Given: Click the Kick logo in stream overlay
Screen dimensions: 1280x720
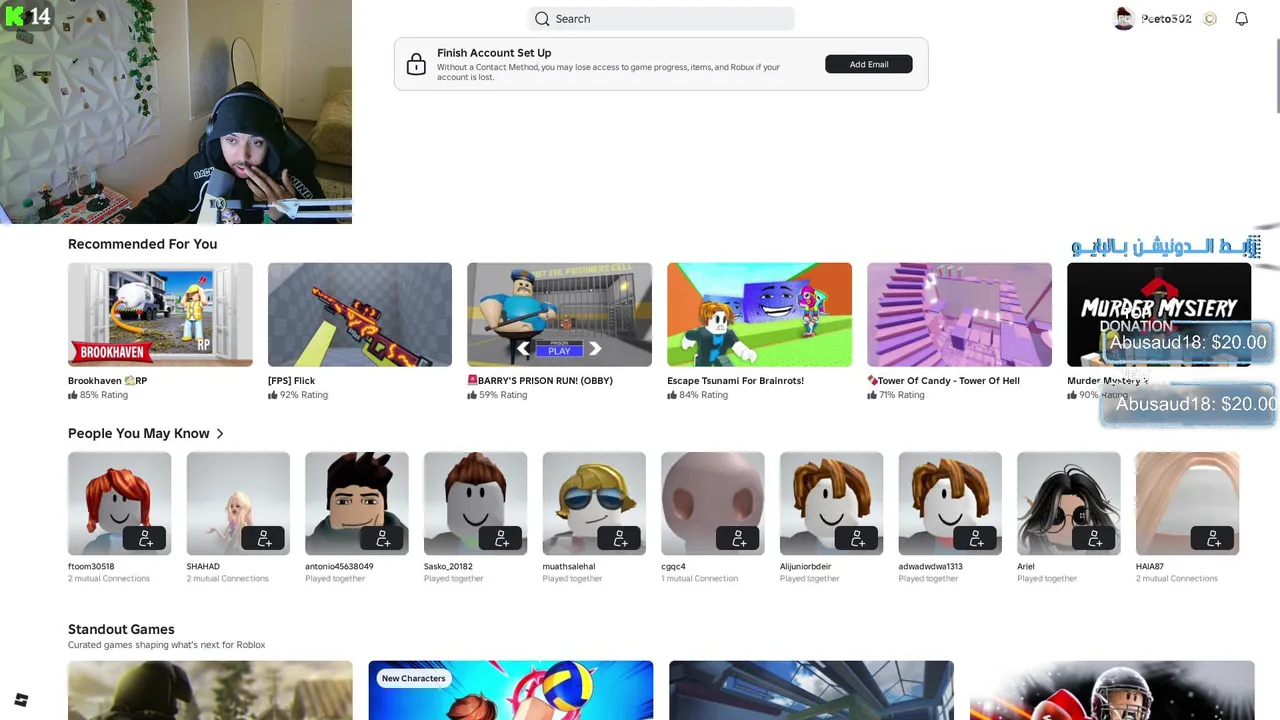Looking at the screenshot, I should [x=14, y=16].
